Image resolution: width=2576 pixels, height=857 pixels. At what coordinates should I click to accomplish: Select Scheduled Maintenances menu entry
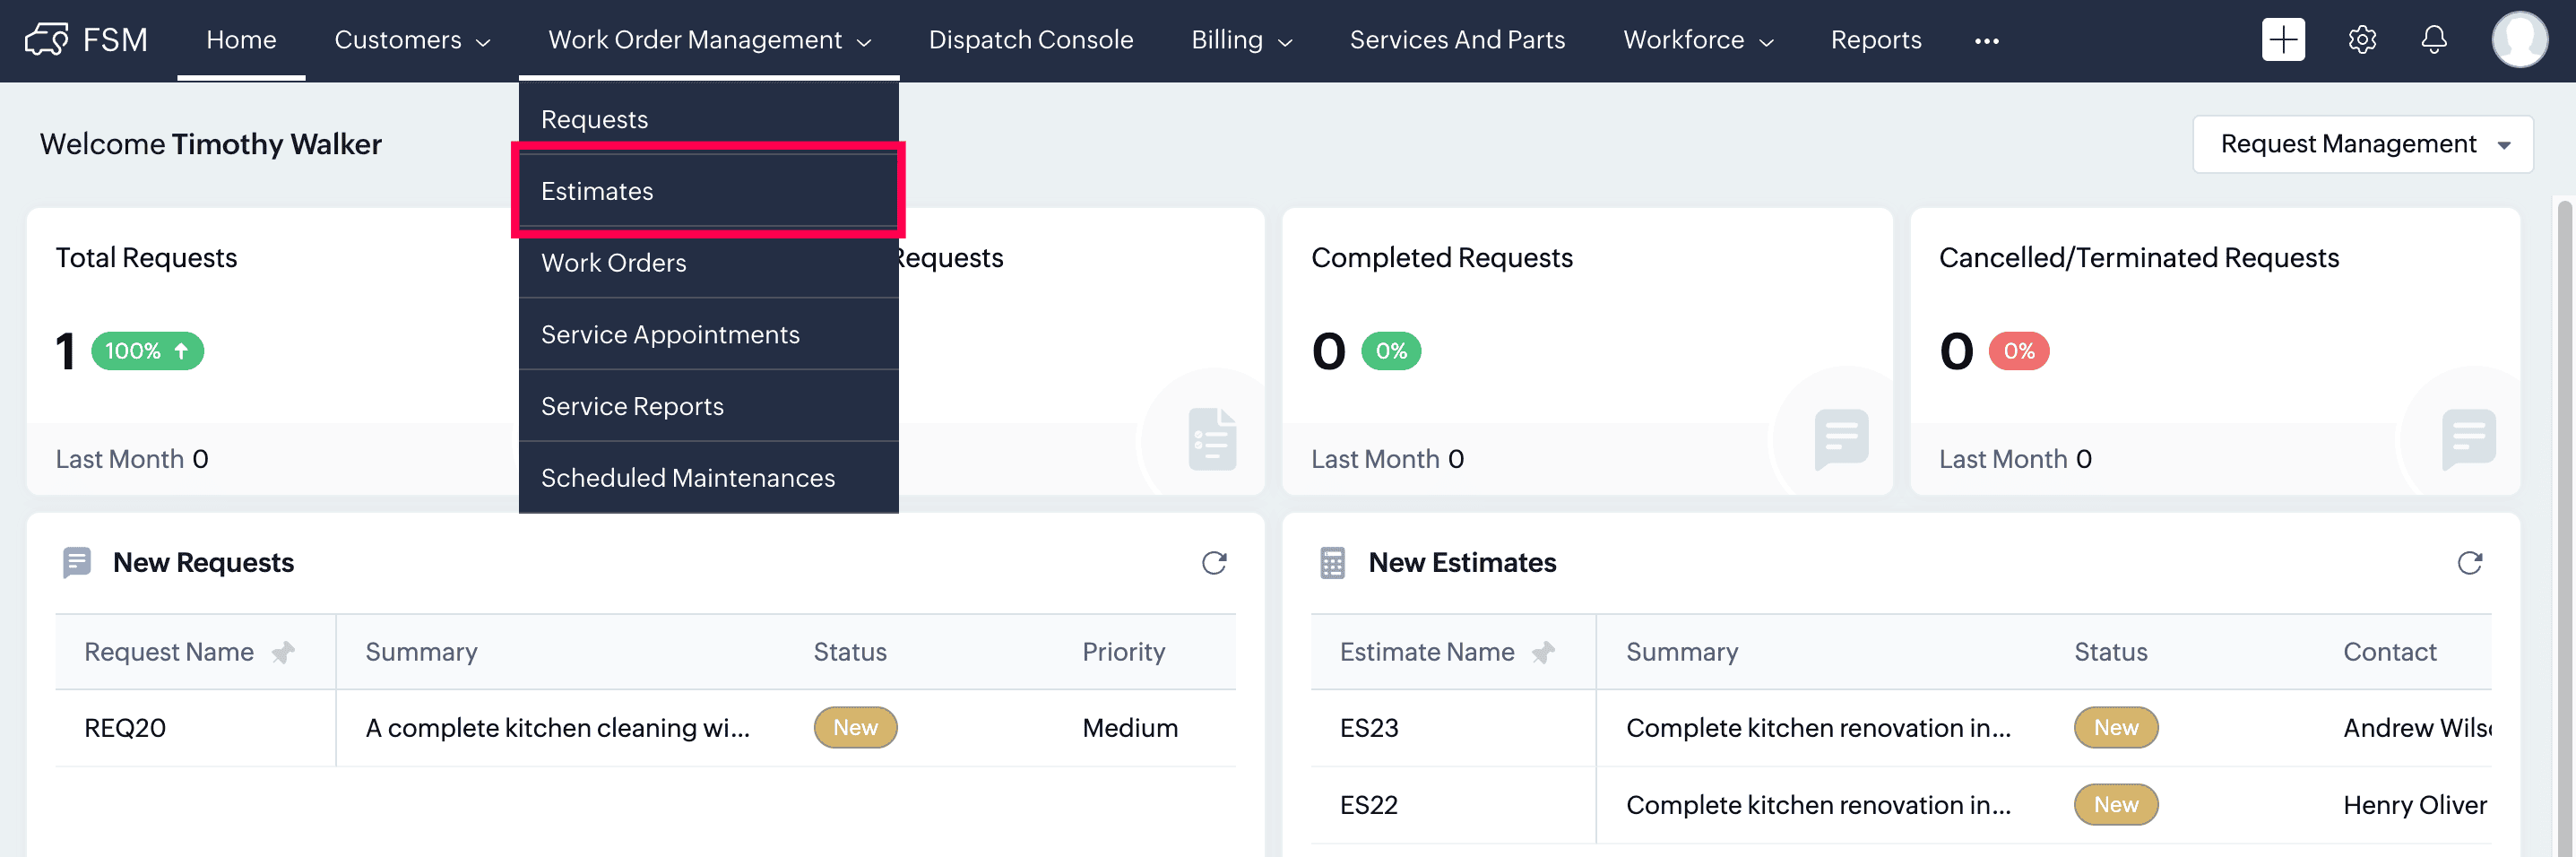click(x=687, y=478)
